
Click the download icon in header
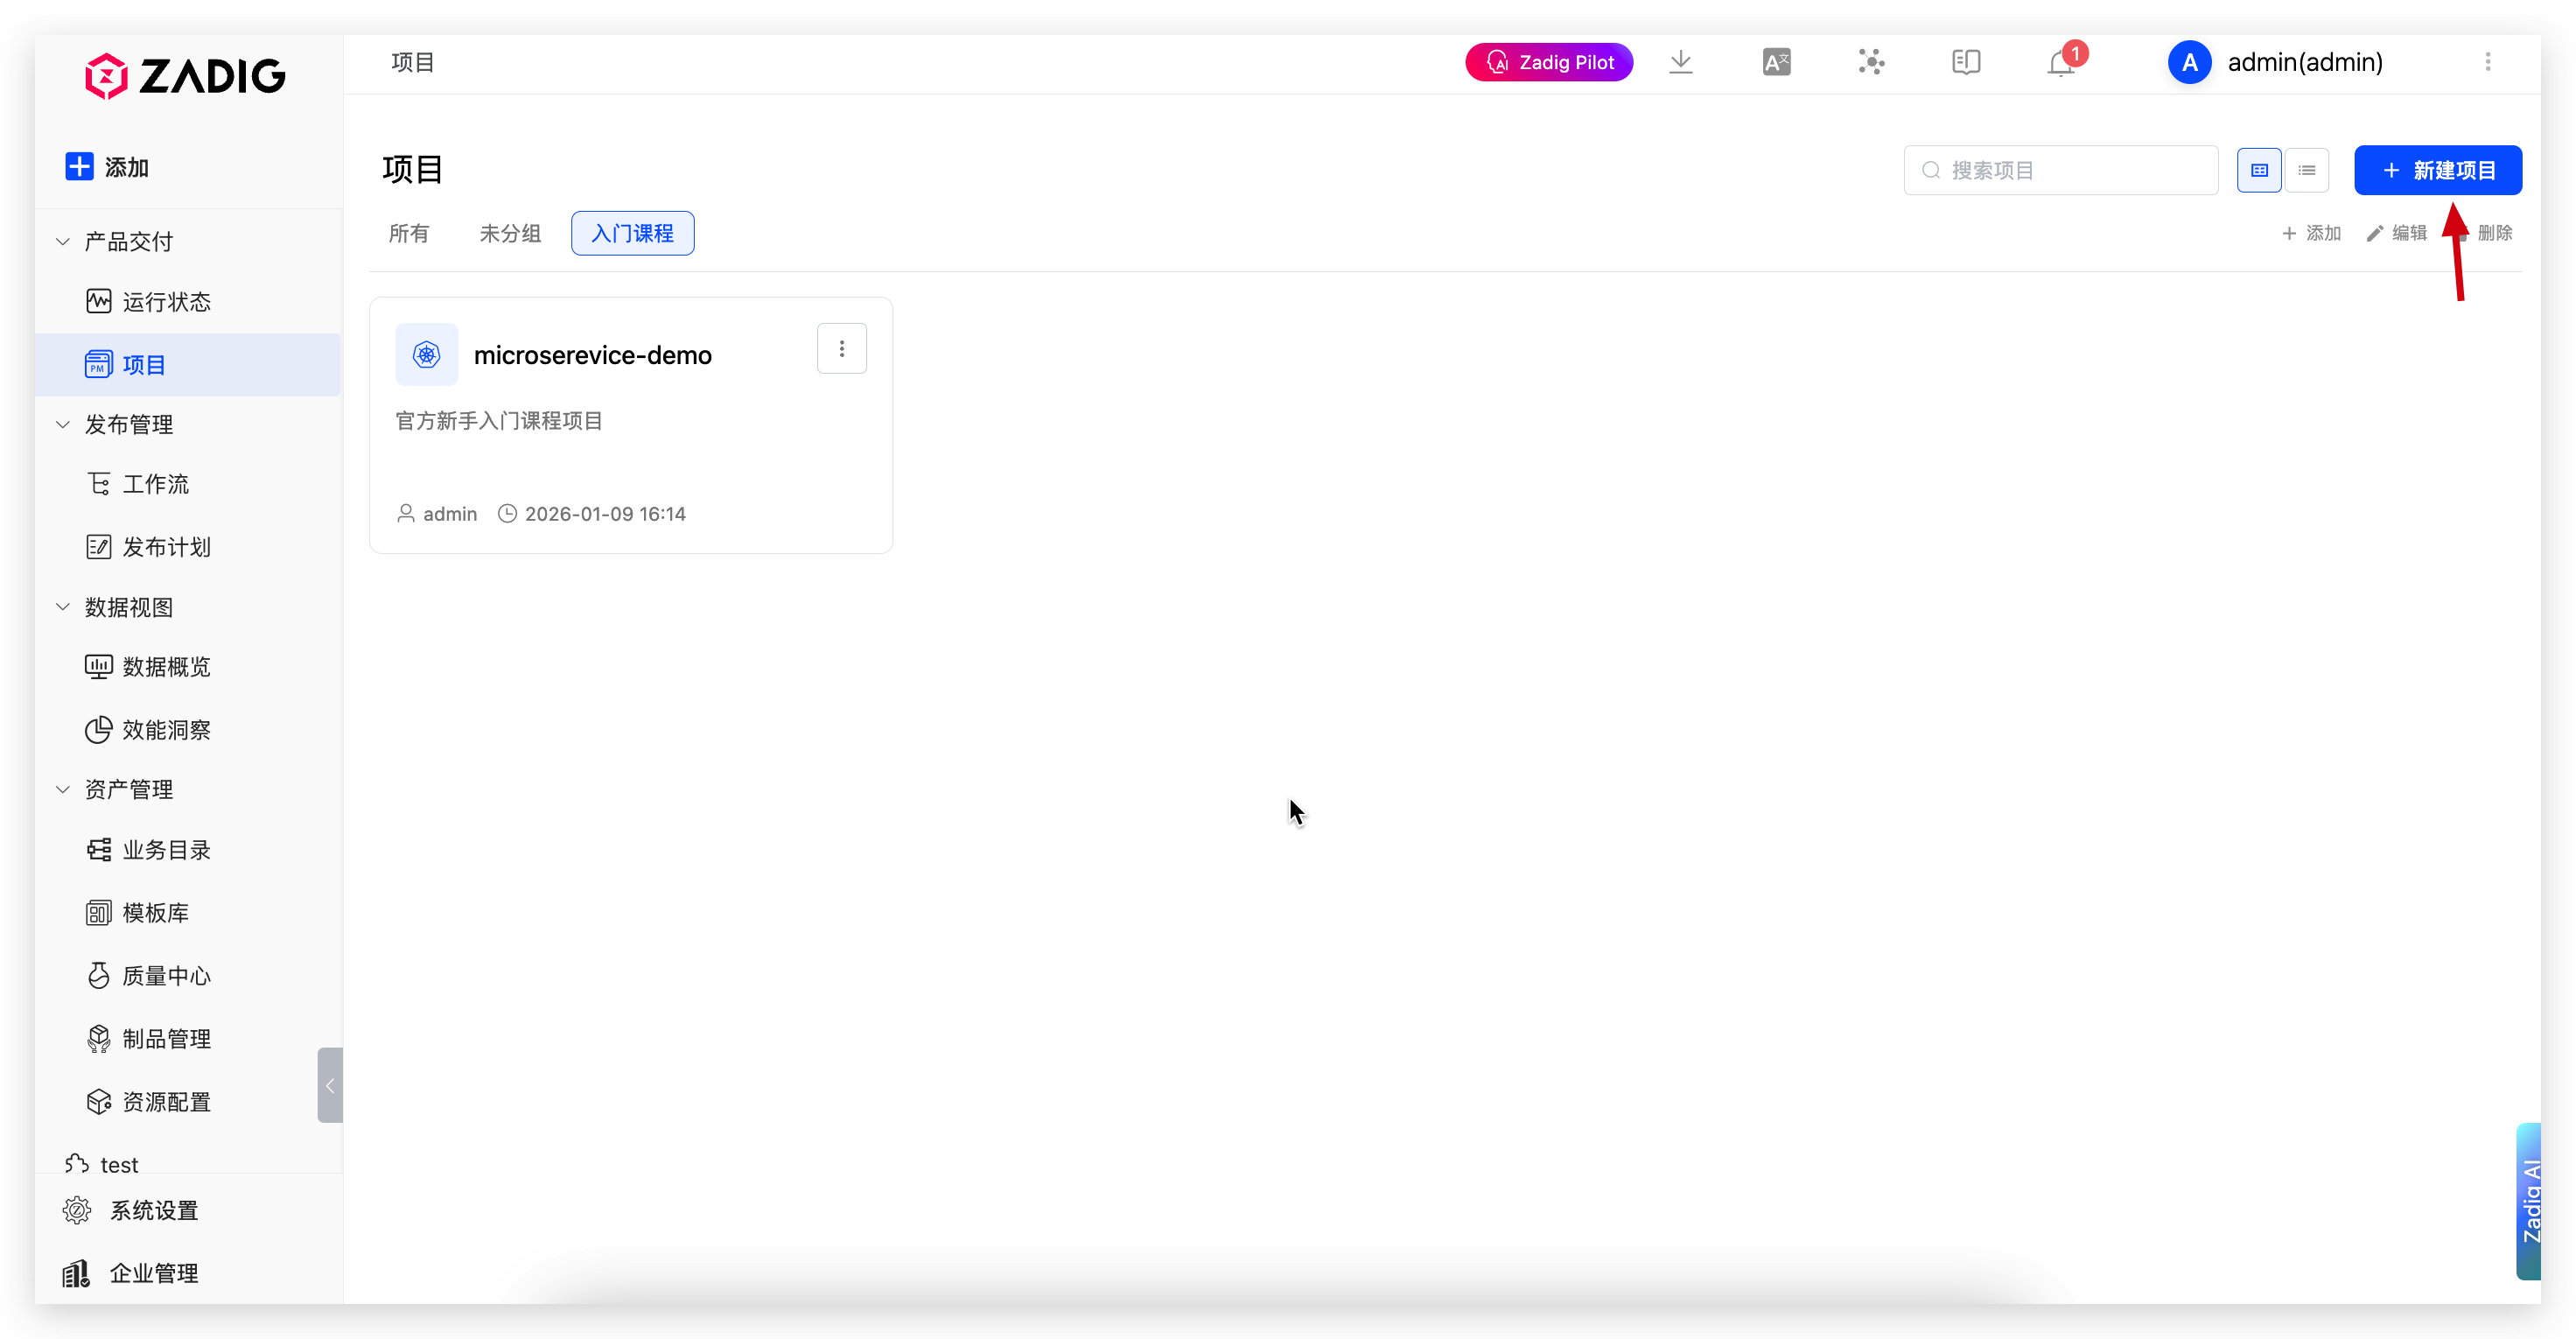[1681, 62]
